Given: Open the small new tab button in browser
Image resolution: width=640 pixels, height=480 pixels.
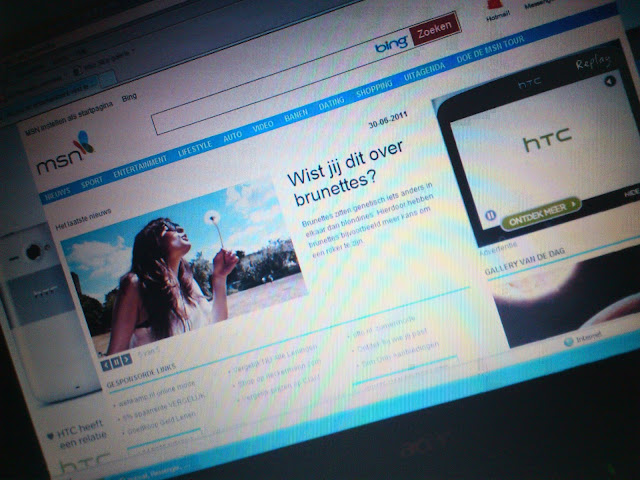Looking at the screenshot, I should (x=107, y=78).
